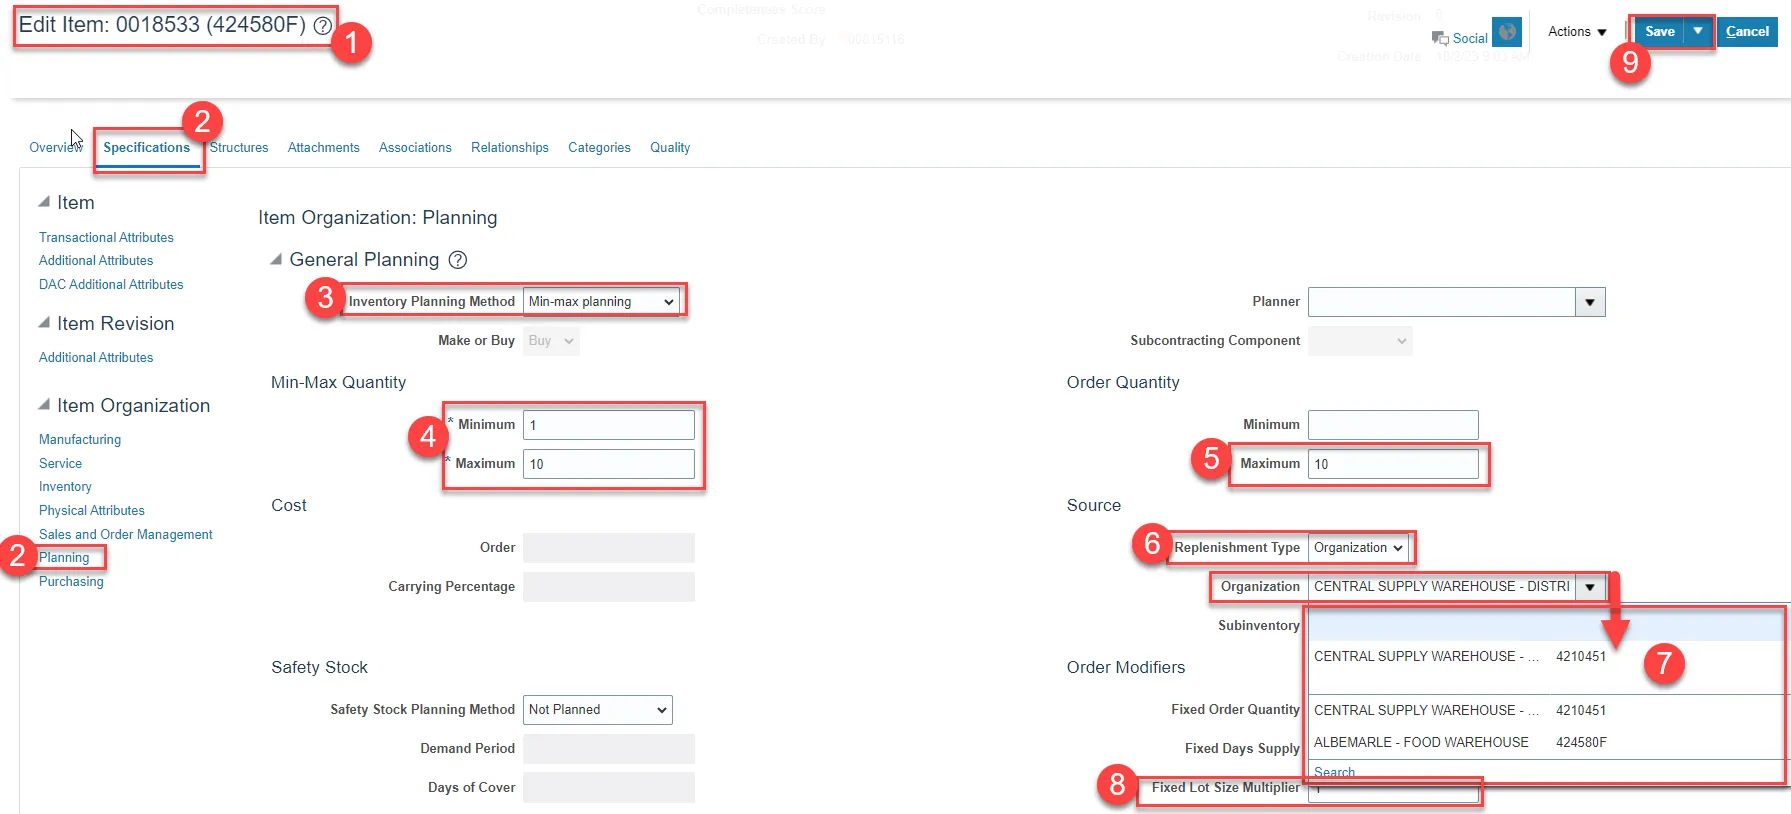Click help icon beside Edit Item title

click(x=322, y=26)
